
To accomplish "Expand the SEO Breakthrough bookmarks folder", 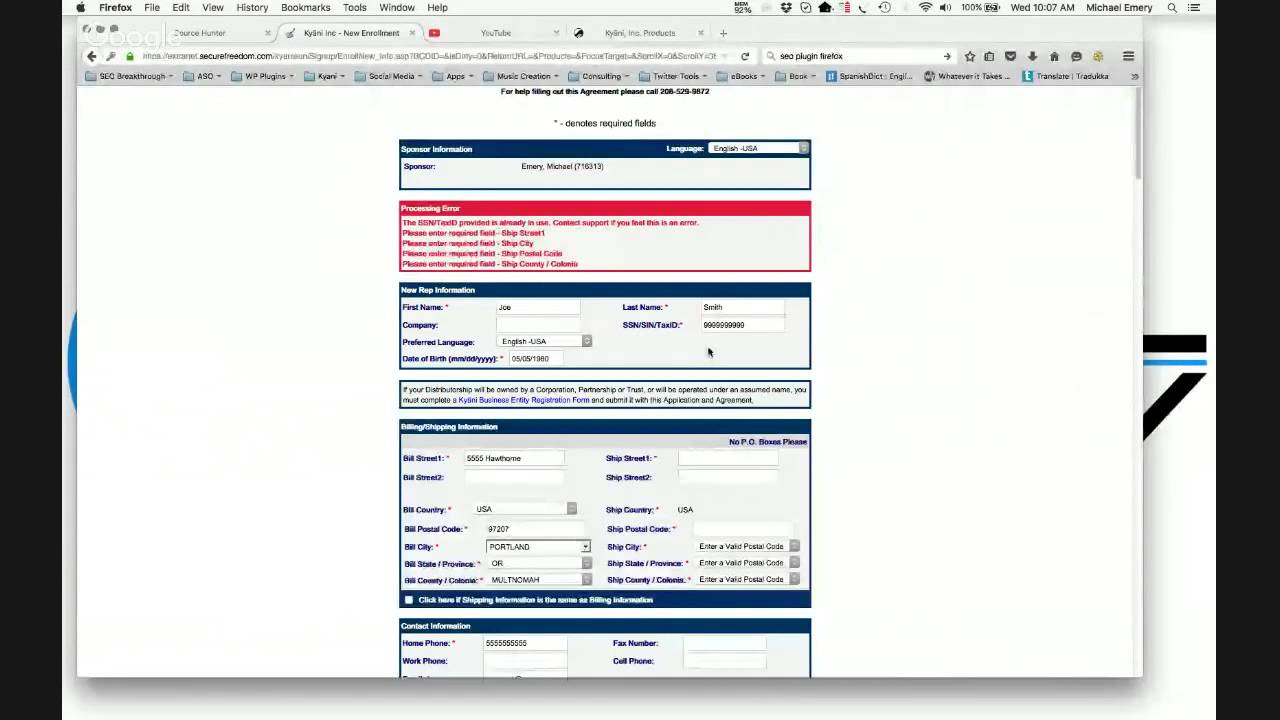I will point(130,76).
